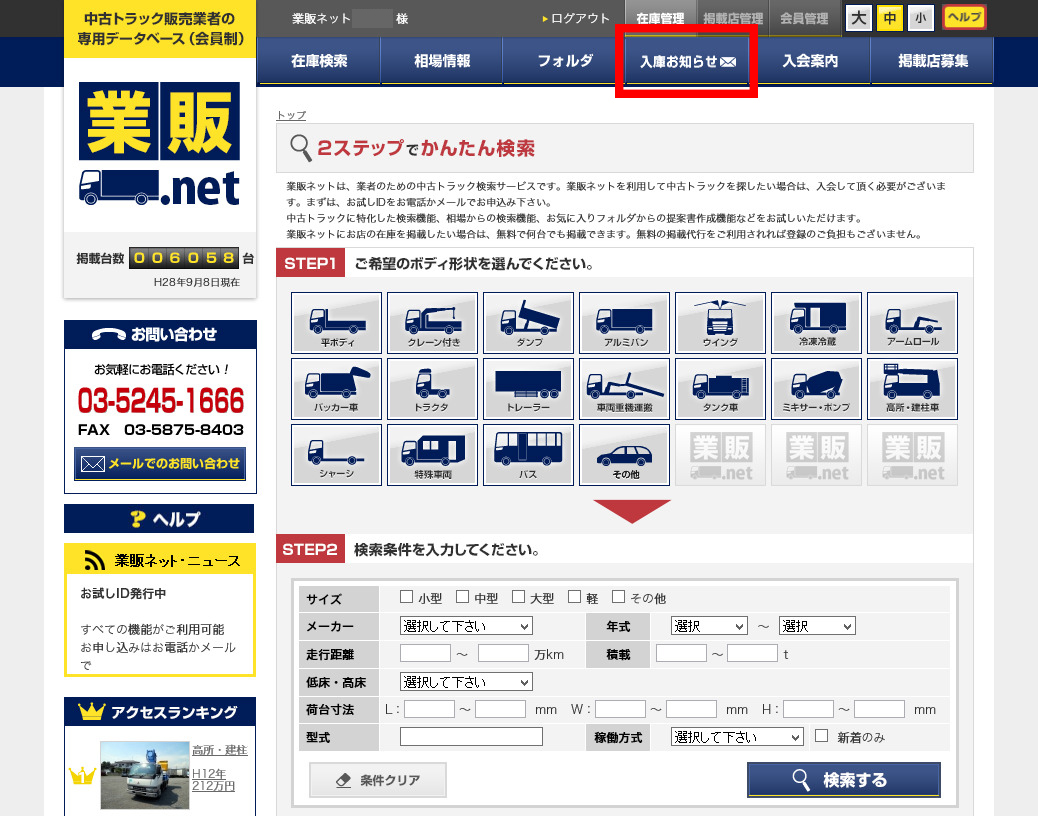1038x816 pixels.
Task: Switch to the フォルダ tab
Action: tap(565, 61)
